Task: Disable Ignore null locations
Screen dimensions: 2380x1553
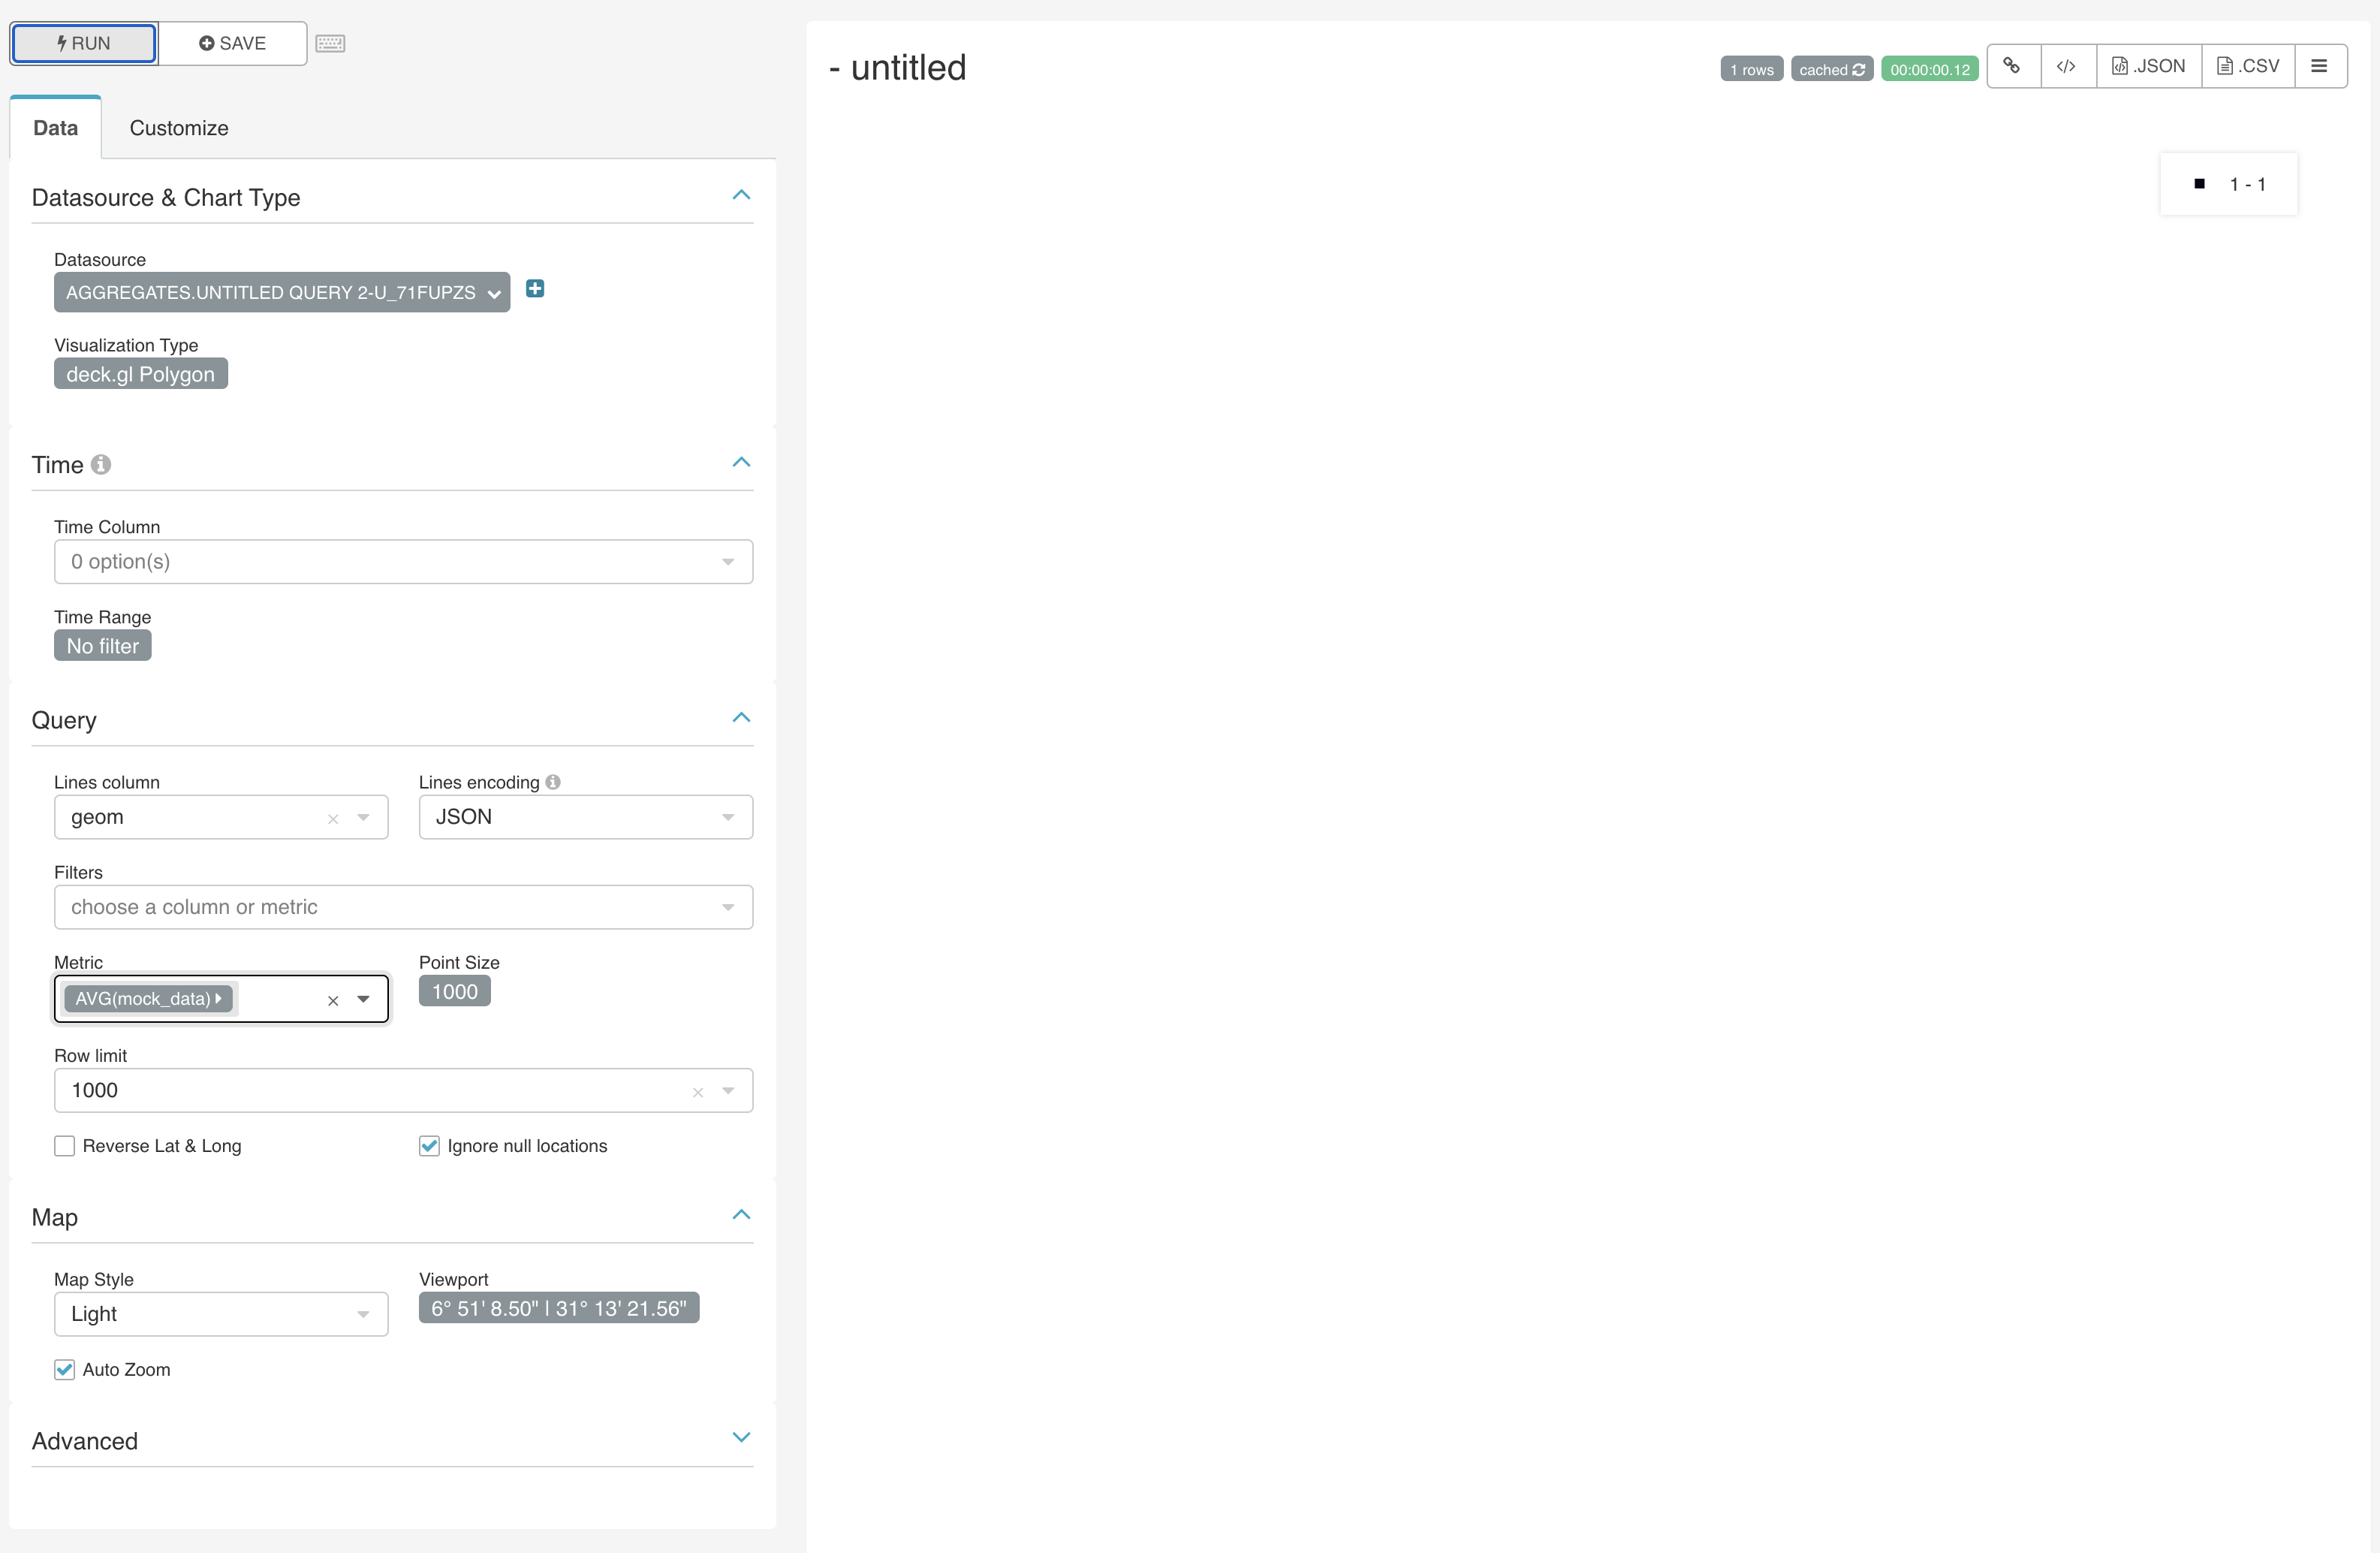Action: [x=429, y=1146]
